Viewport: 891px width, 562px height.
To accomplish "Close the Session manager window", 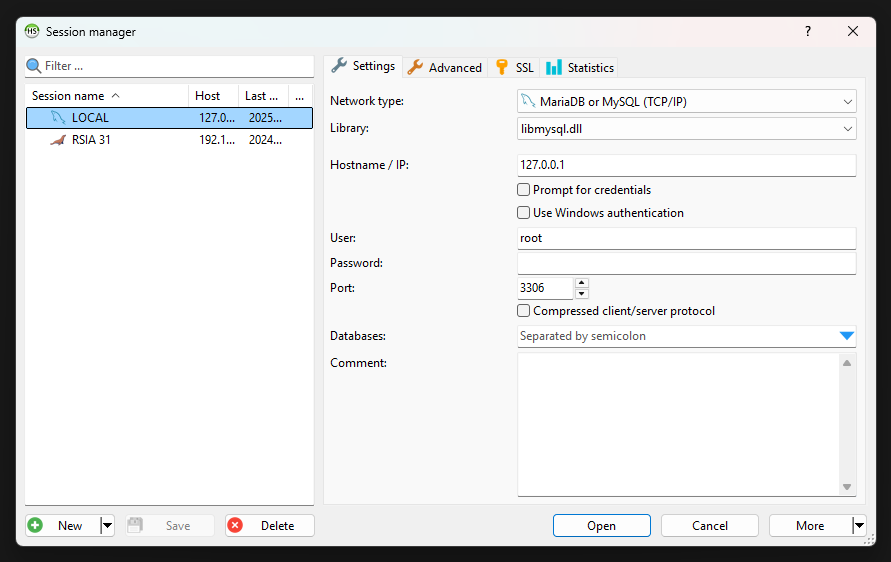I will [x=853, y=31].
